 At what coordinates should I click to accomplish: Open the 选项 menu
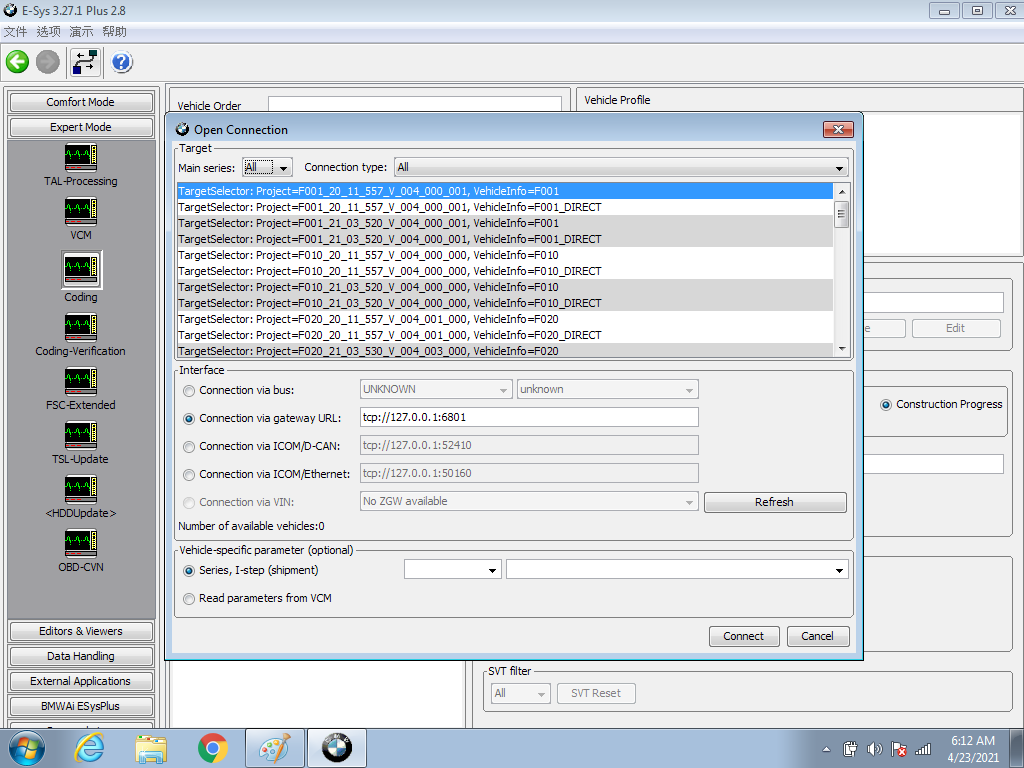pyautogui.click(x=48, y=31)
